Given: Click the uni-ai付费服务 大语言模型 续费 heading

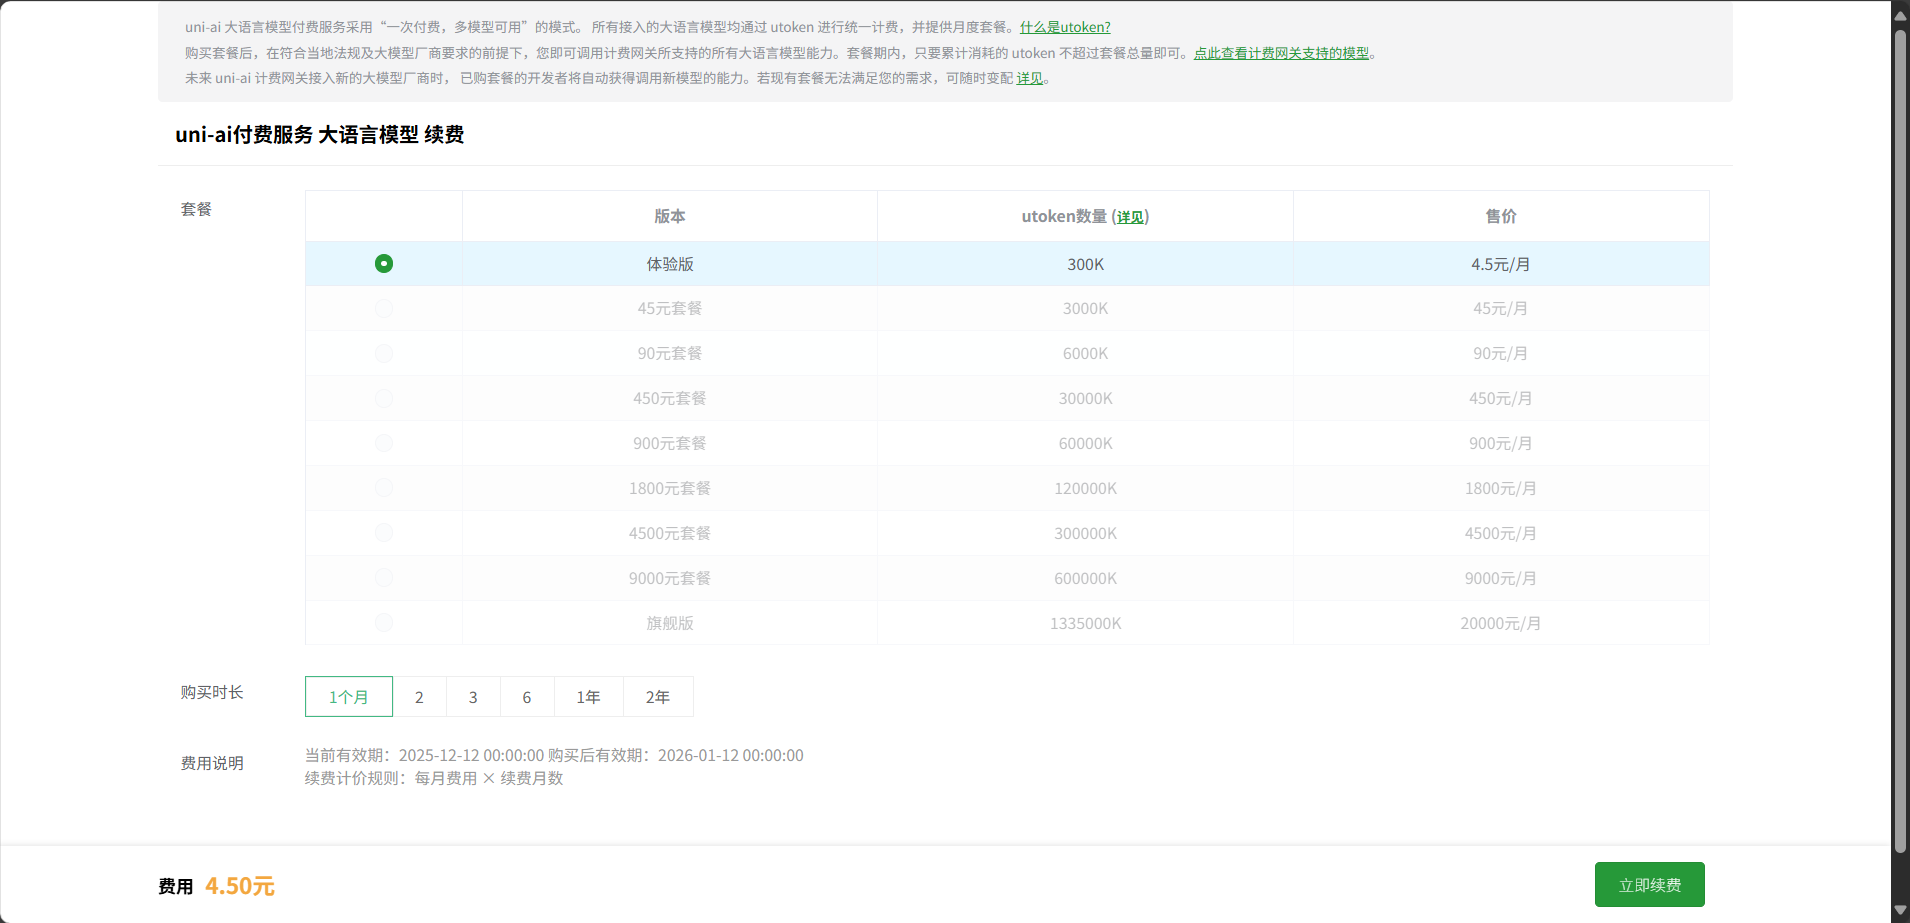Looking at the screenshot, I should tap(320, 134).
